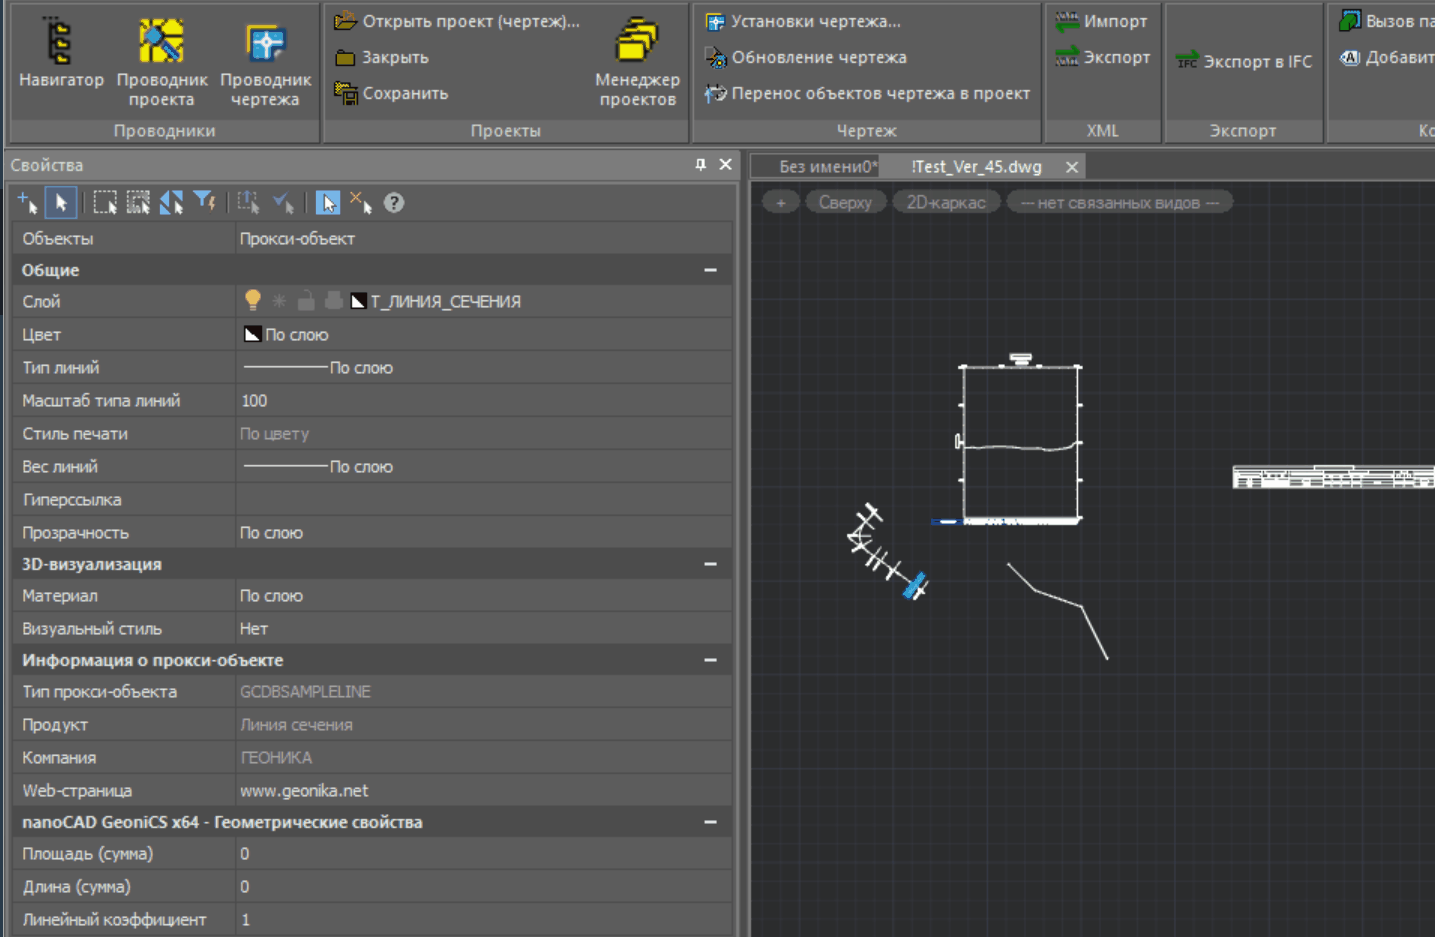This screenshot has width=1435, height=937.
Task: Click the clear selection X-cursor icon
Action: 361,203
